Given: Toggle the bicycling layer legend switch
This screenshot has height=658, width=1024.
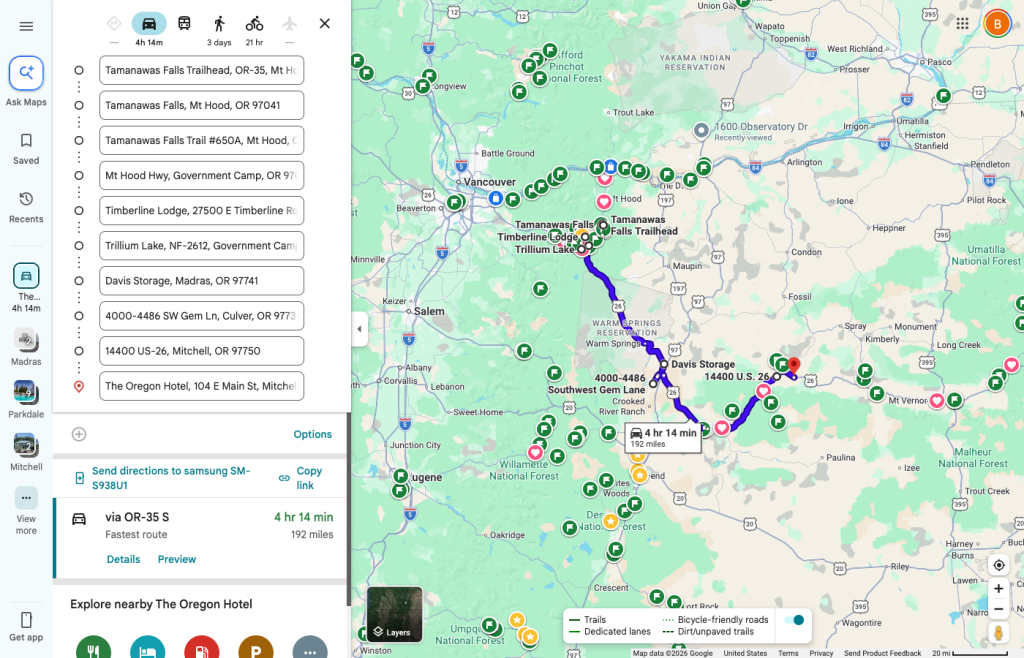Looking at the screenshot, I should 794,620.
